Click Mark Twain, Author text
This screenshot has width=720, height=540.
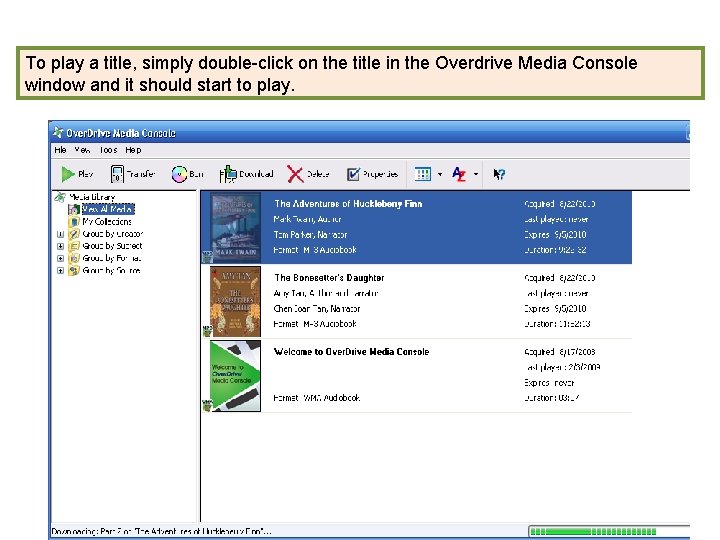coord(307,219)
